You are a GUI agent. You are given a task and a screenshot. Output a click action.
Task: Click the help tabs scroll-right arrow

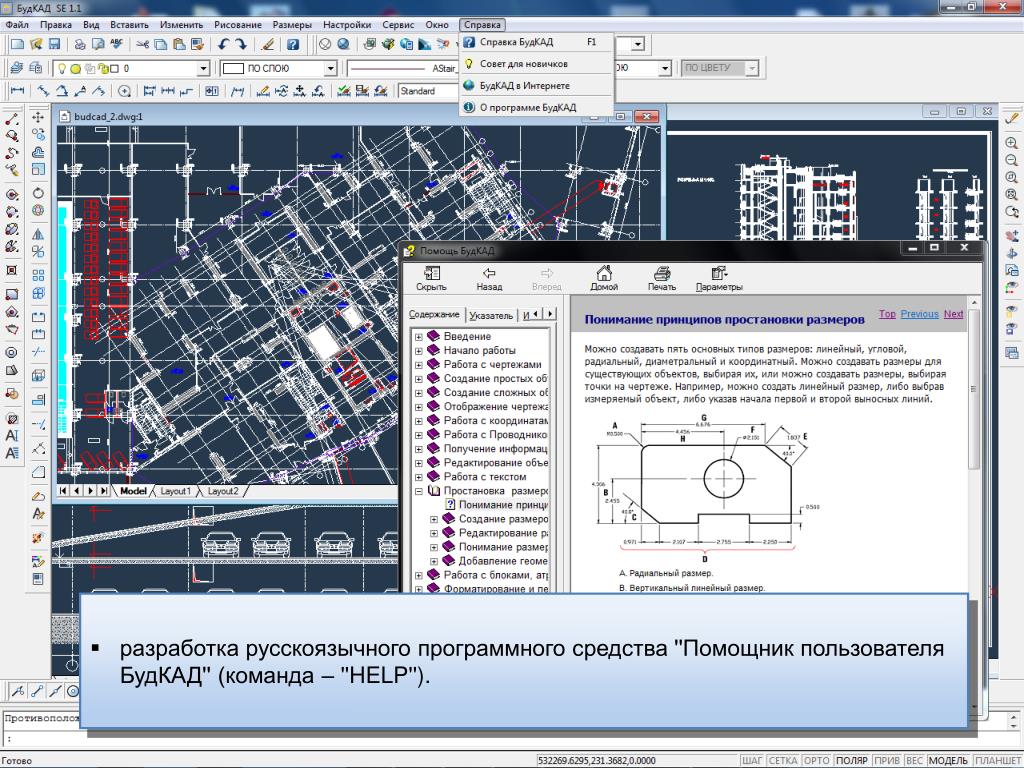coord(551,314)
